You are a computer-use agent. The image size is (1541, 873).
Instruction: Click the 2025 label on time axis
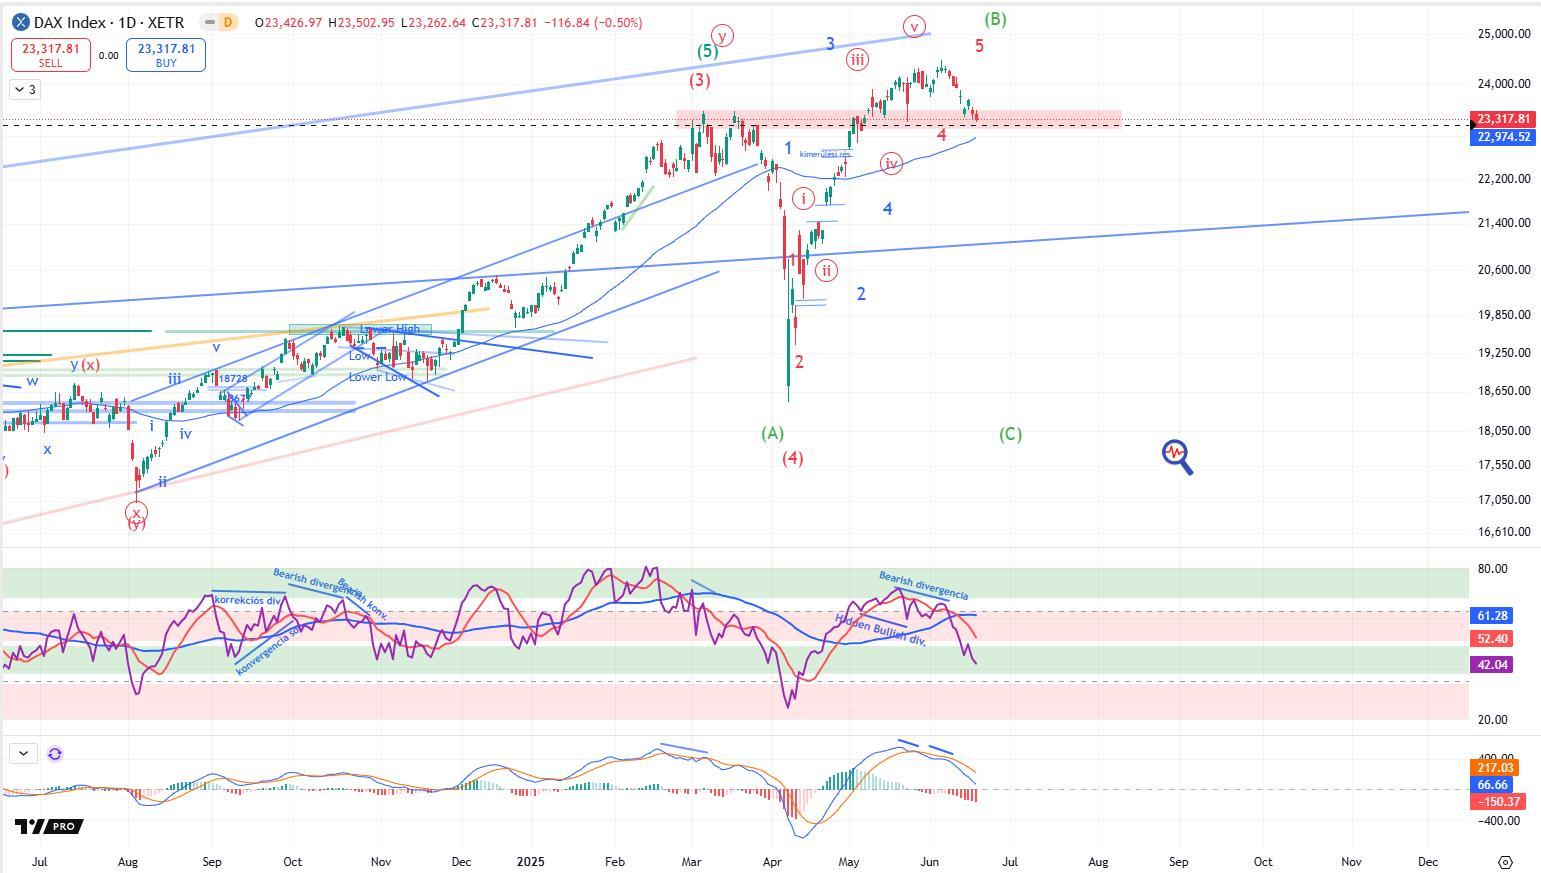[x=530, y=861]
